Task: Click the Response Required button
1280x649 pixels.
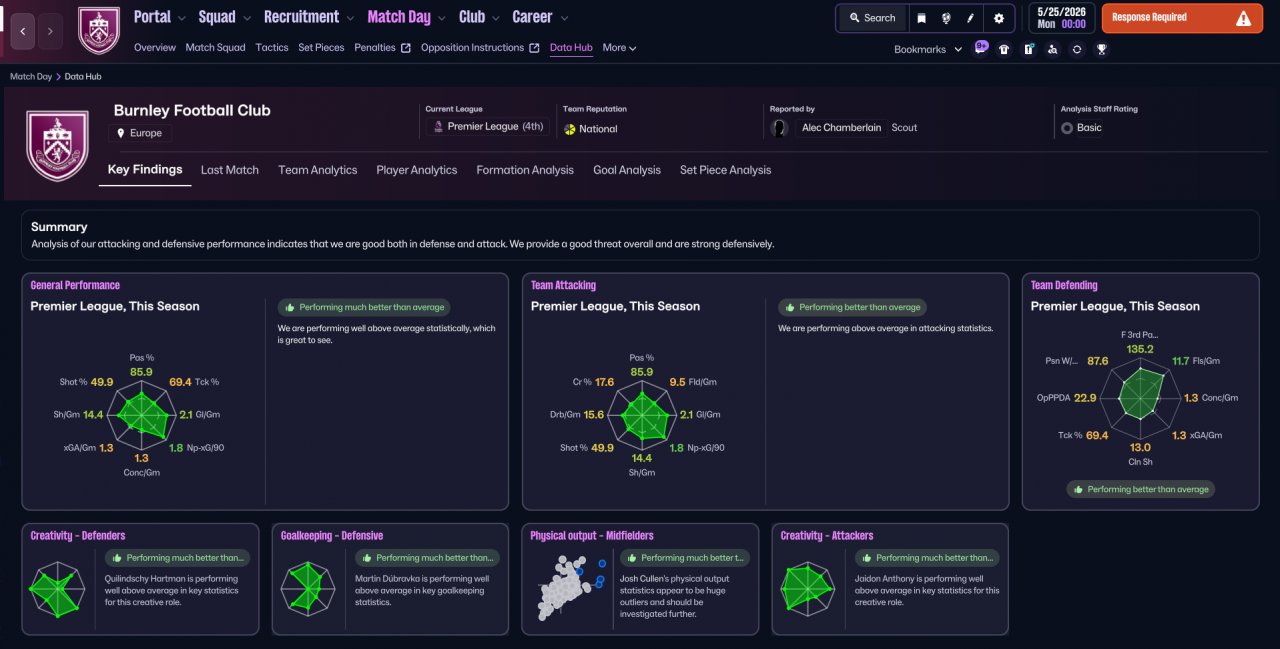Action: 1181,18
